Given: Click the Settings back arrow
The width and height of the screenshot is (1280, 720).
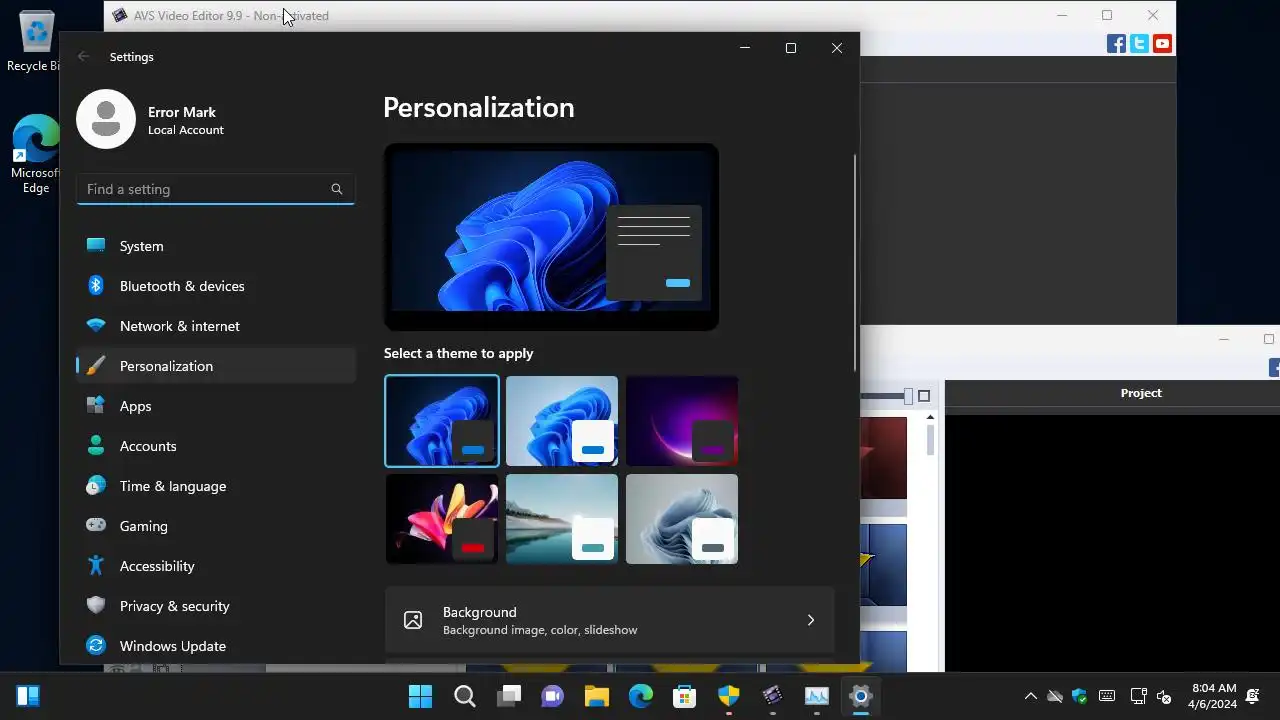Looking at the screenshot, I should click(x=84, y=57).
